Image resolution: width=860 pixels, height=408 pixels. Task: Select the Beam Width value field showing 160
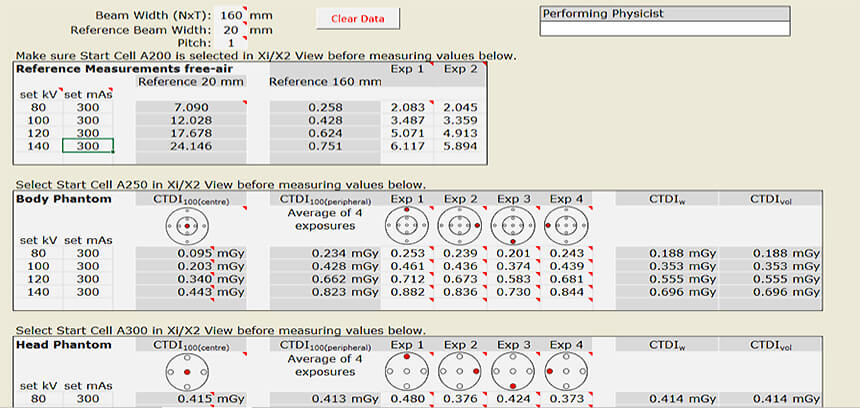[x=230, y=16]
